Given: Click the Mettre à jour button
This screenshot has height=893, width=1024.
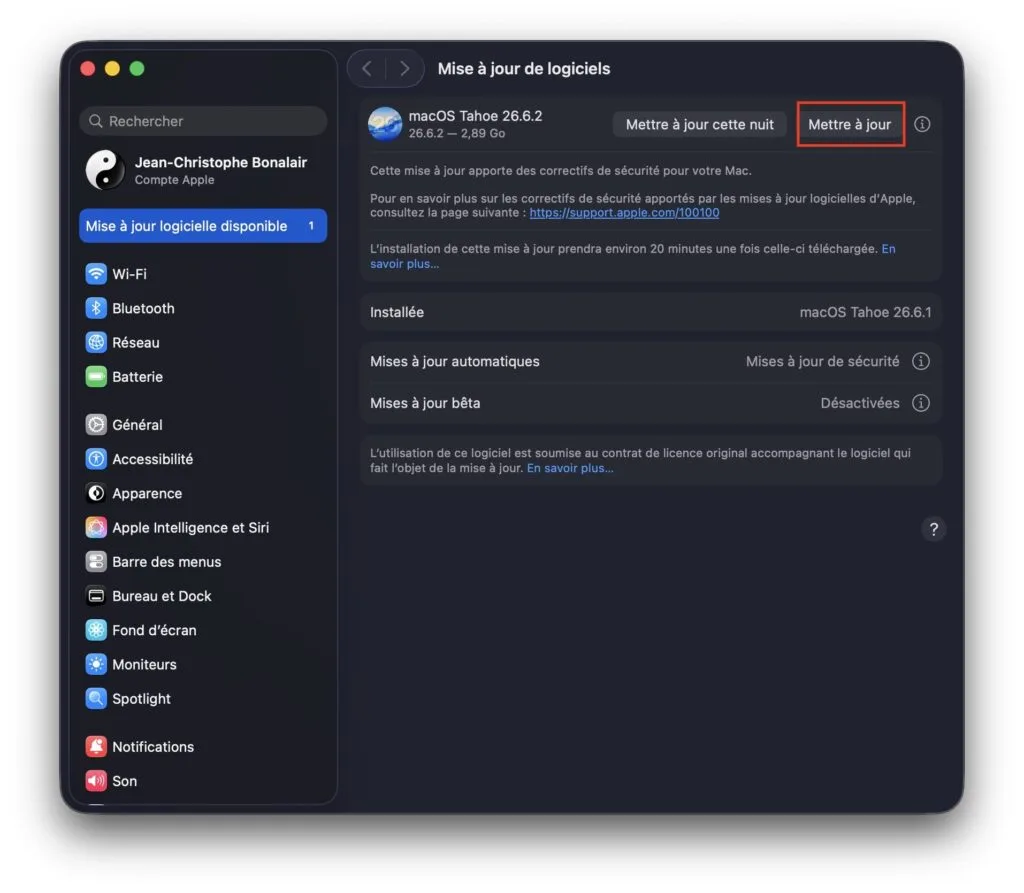Looking at the screenshot, I should click(x=850, y=125).
